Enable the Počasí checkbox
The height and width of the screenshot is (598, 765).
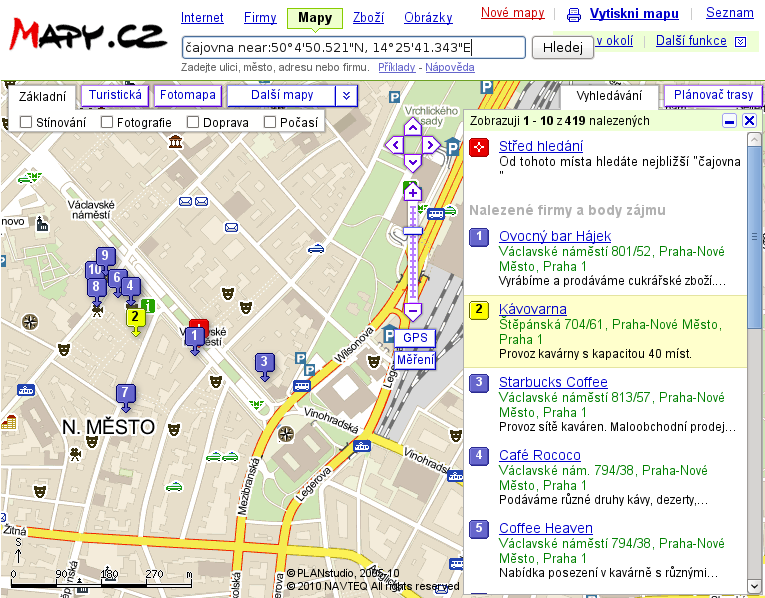tap(270, 122)
